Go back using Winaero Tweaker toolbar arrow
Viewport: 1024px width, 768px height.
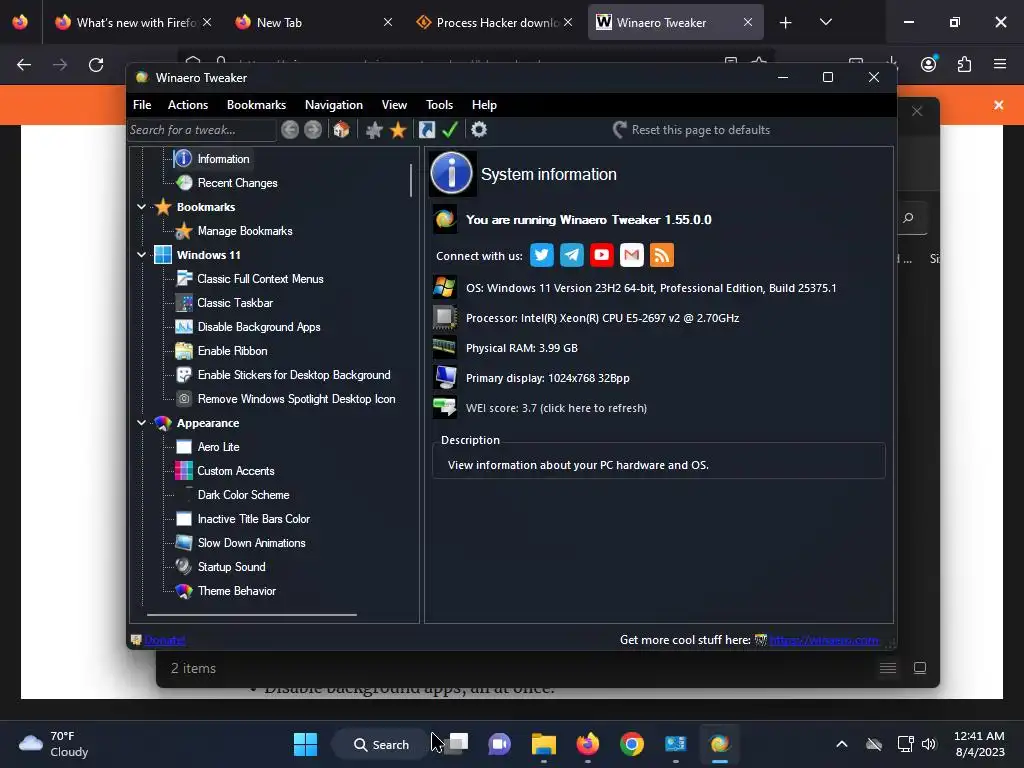point(290,130)
